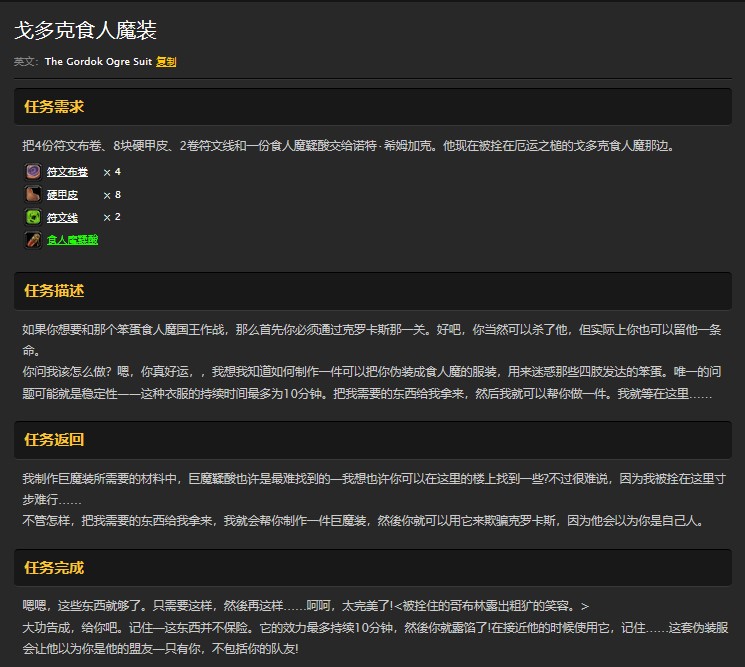This screenshot has width=745, height=667.
Task: Click the return text starting 我制作巨魔装所需要的材料
Action: tap(373, 489)
